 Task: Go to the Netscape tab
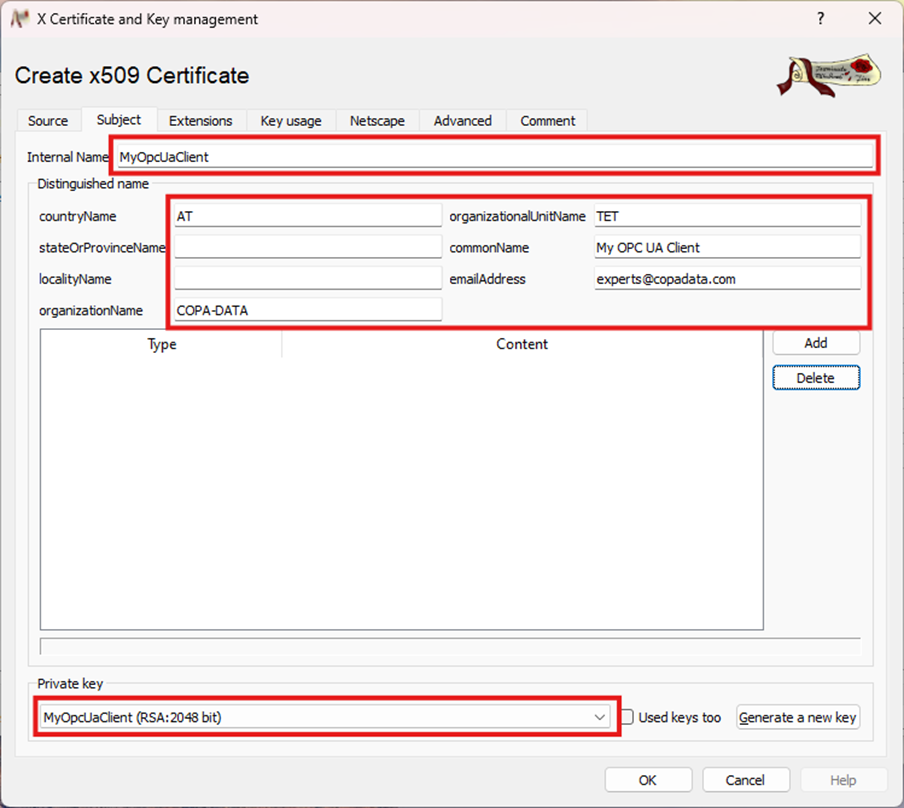pos(377,120)
